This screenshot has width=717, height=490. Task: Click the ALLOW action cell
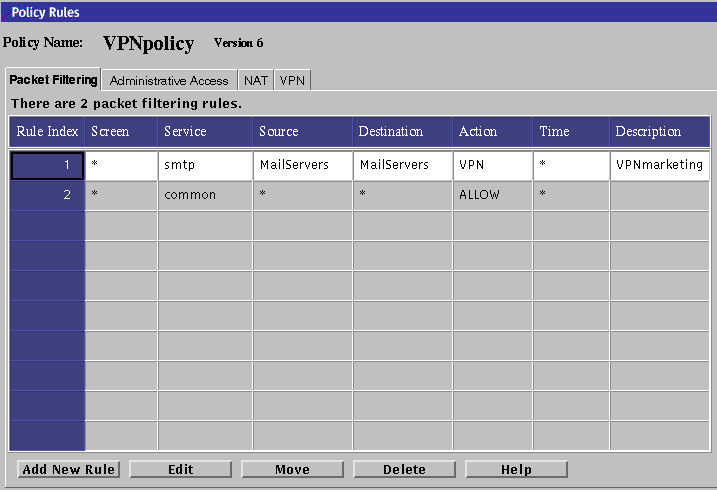[493, 195]
